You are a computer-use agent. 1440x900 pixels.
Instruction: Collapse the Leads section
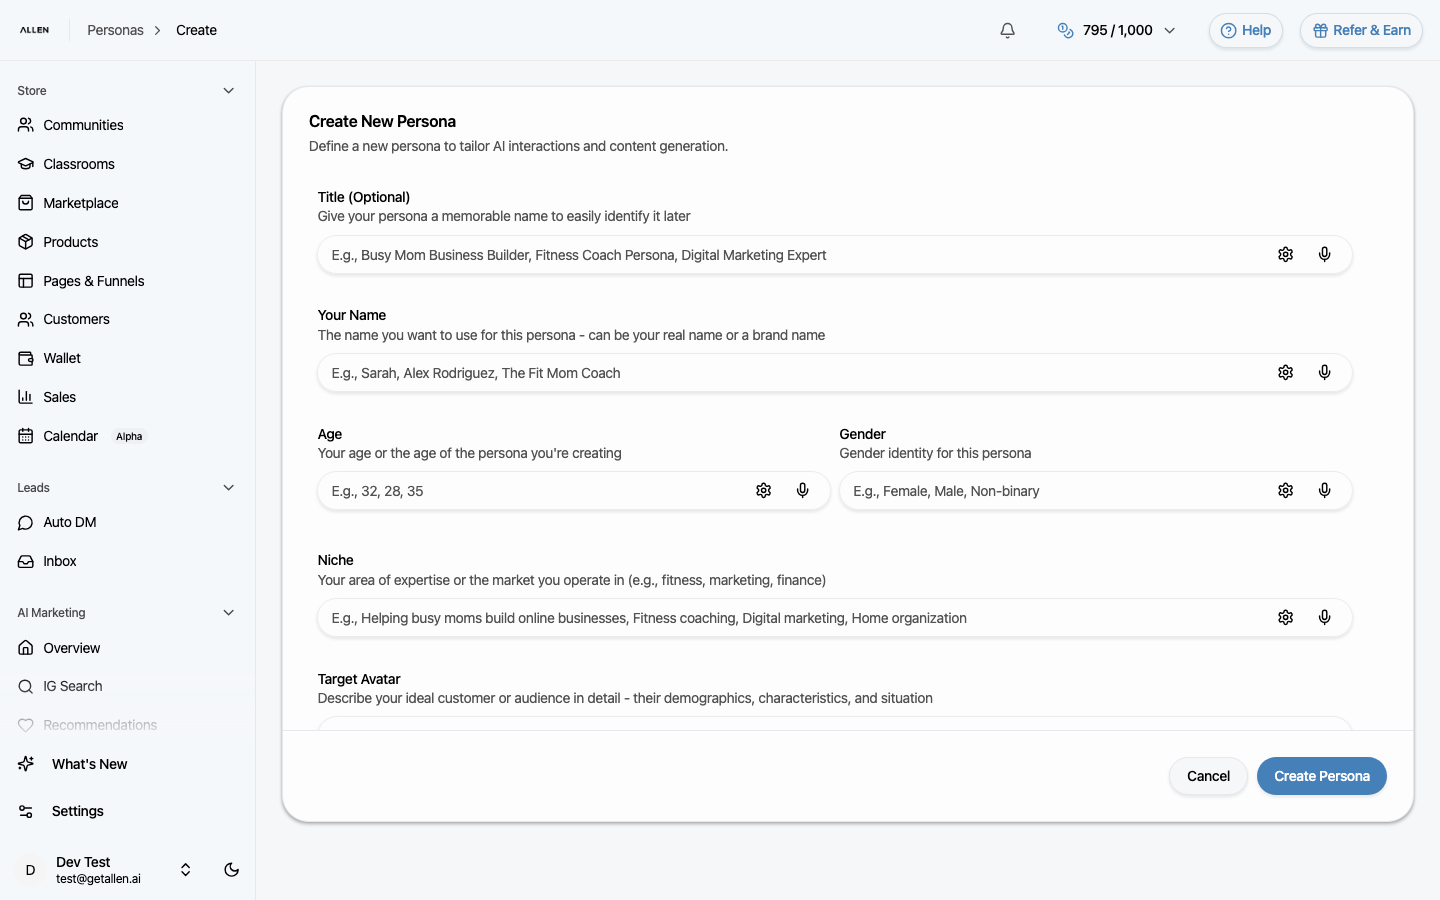pyautogui.click(x=228, y=487)
